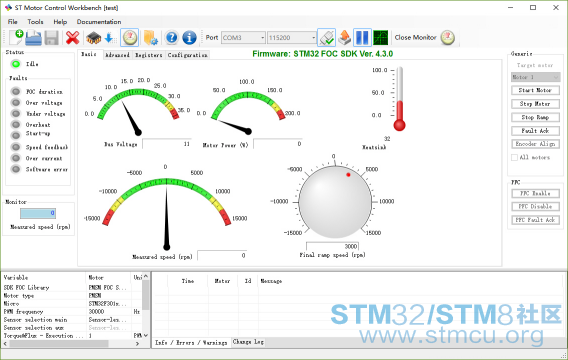Screen dimensions: 568x360
Task: Click the Motor Power value field
Action: point(278,144)
